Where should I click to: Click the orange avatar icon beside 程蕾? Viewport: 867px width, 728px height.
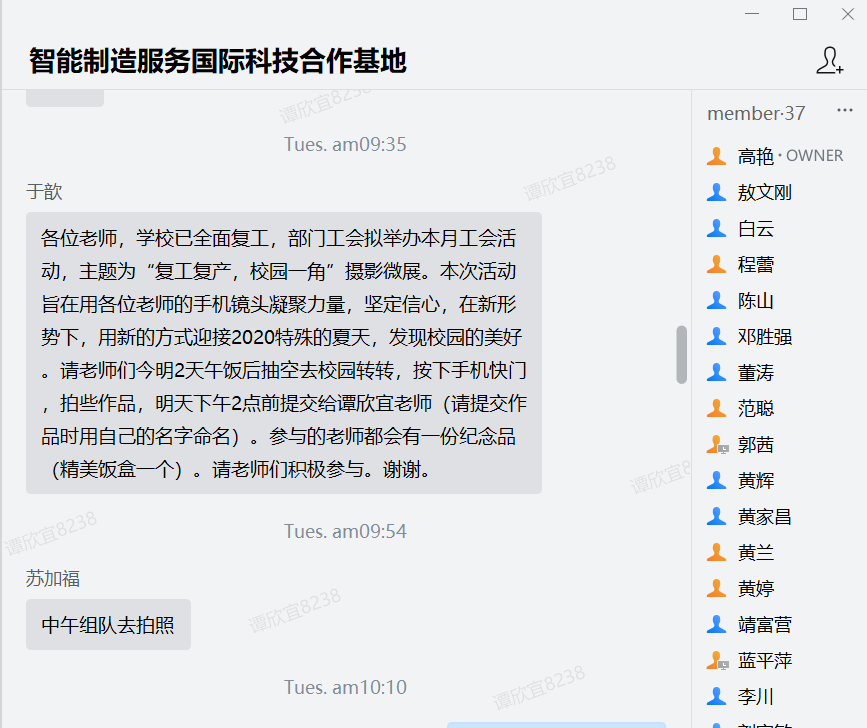point(716,264)
